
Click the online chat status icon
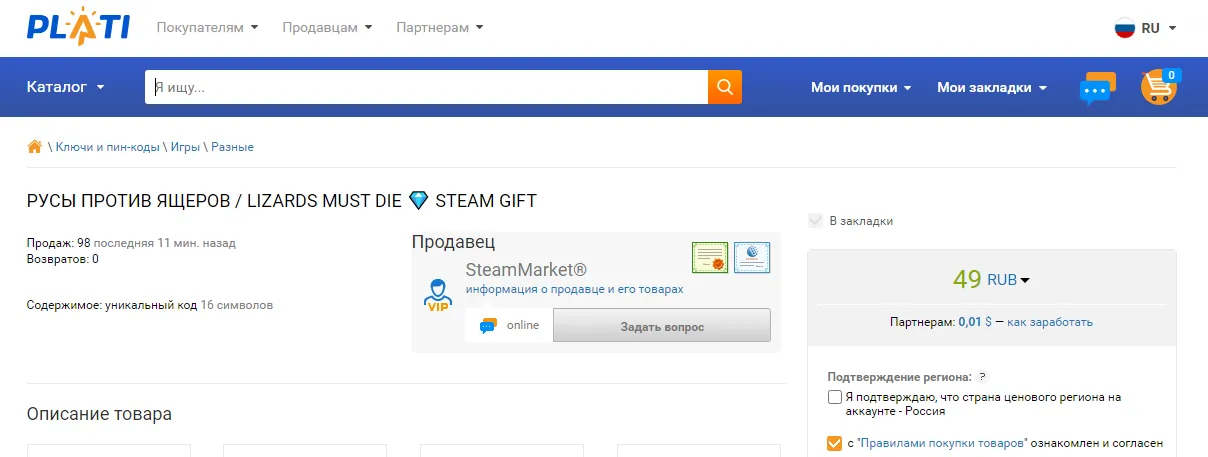pos(488,326)
